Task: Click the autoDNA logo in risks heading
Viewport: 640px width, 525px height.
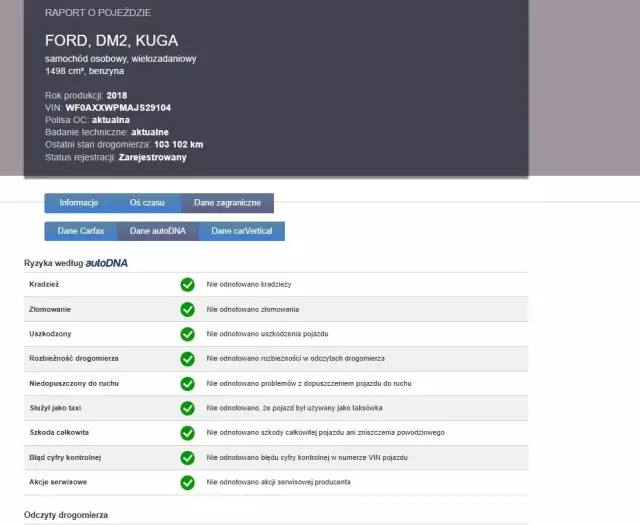Action: point(106,263)
